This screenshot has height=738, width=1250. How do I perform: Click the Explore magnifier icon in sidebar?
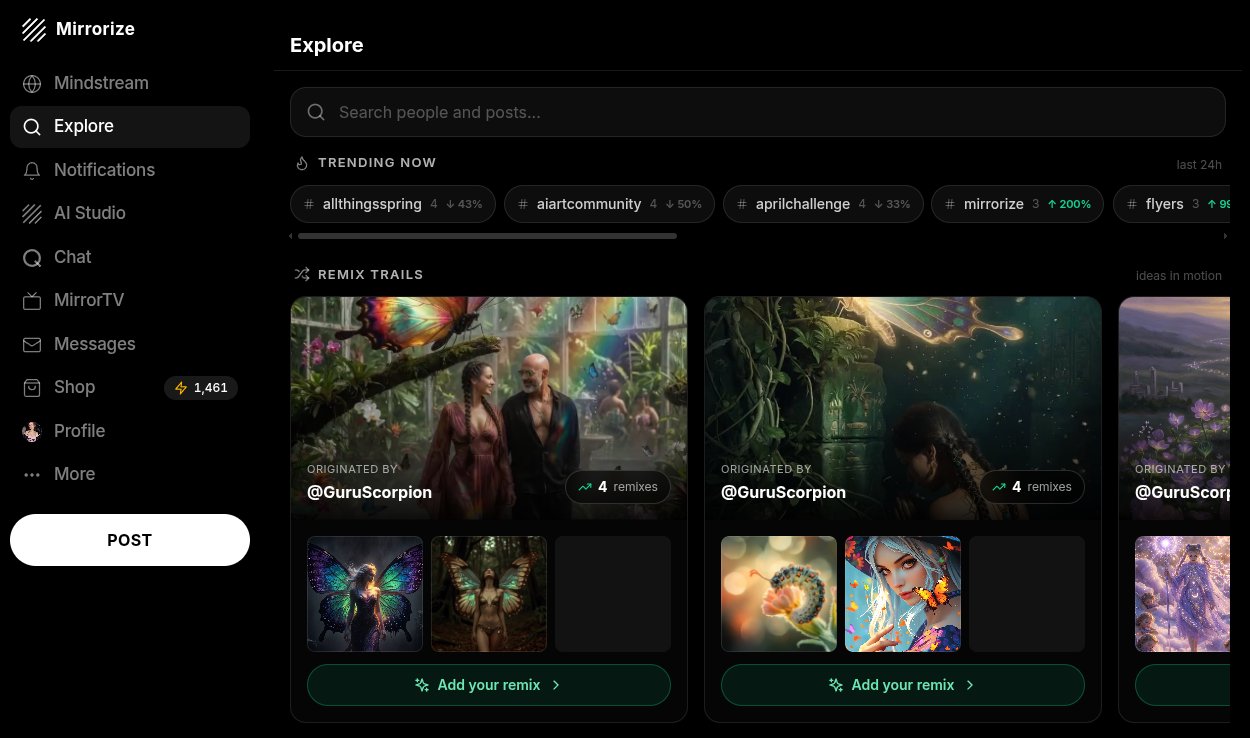[x=32, y=127]
